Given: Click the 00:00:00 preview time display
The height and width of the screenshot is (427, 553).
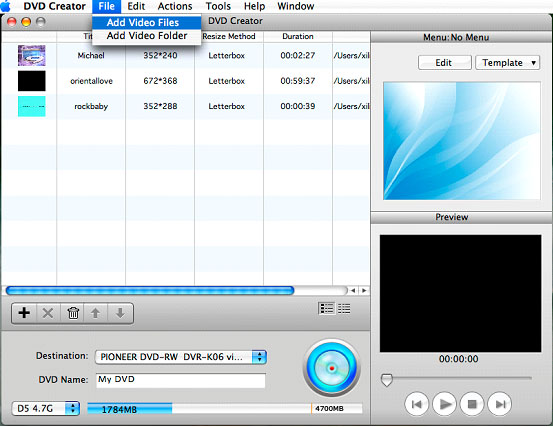Looking at the screenshot, I should (x=458, y=359).
